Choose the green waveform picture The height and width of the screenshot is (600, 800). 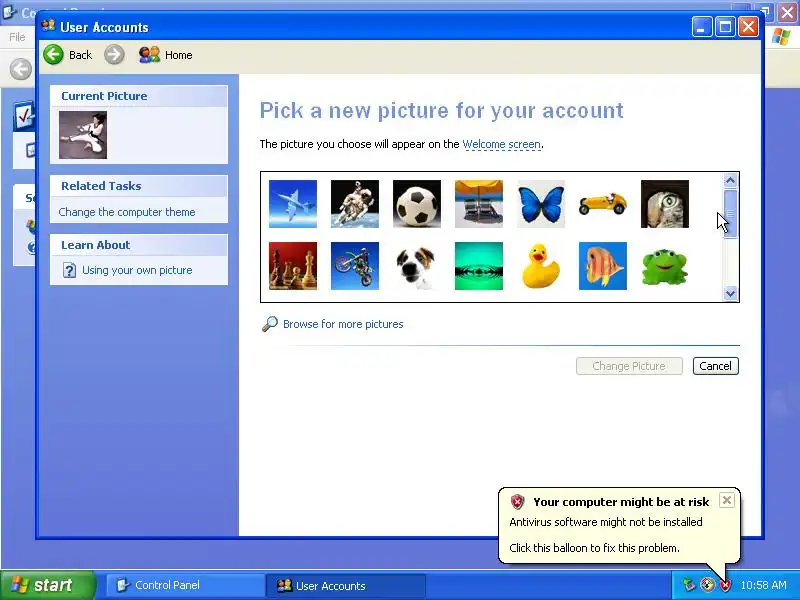(x=479, y=266)
